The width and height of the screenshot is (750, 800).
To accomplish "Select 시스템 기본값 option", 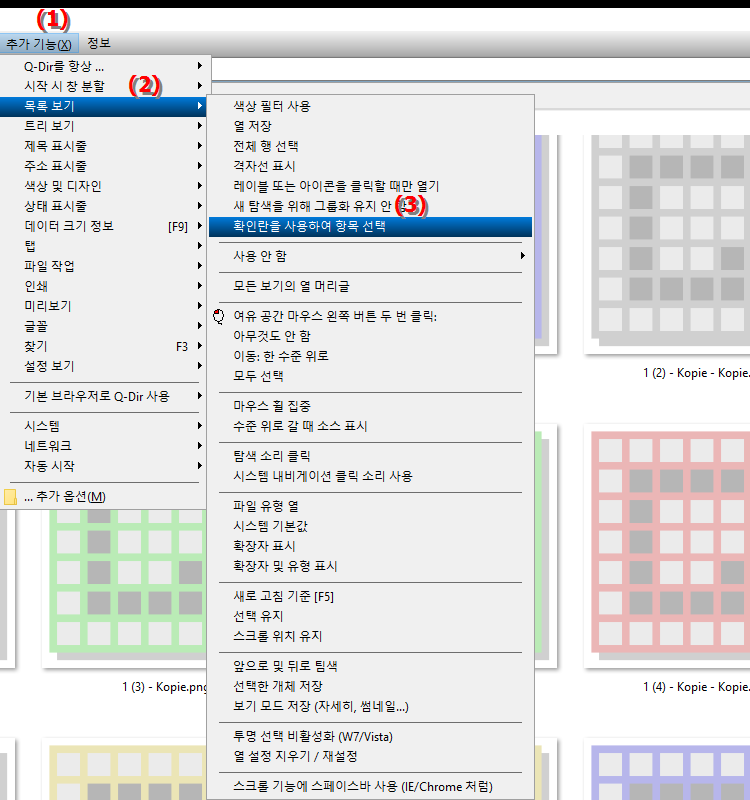I will click(370, 526).
